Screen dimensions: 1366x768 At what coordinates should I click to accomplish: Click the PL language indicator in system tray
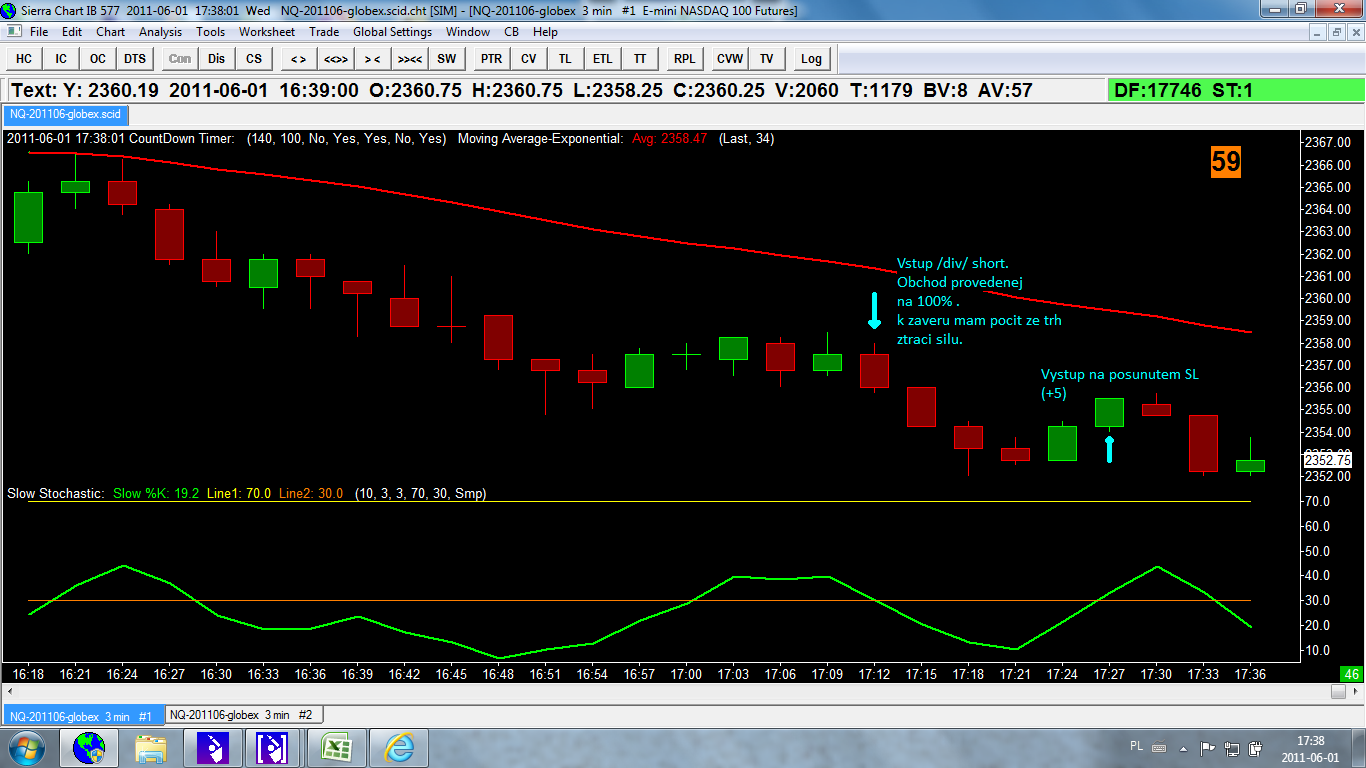(x=1136, y=746)
